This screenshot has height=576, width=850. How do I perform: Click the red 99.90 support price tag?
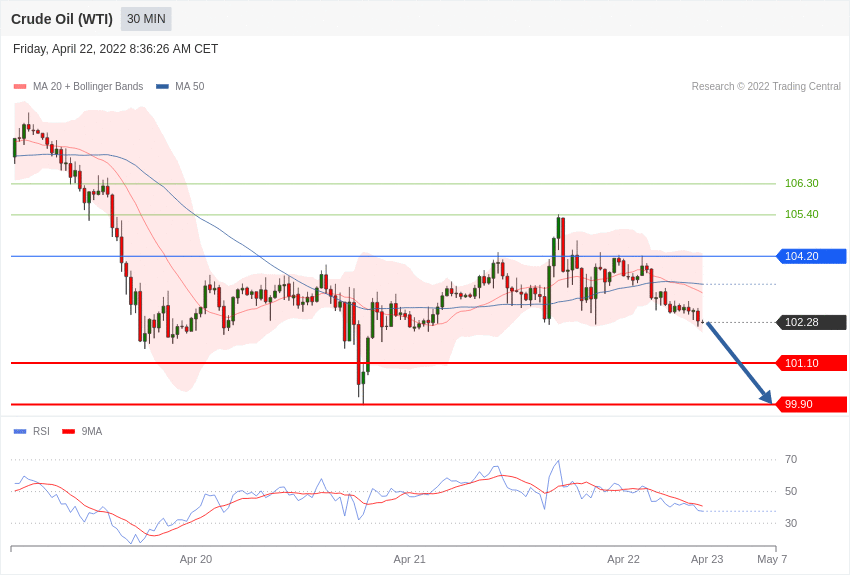[812, 404]
